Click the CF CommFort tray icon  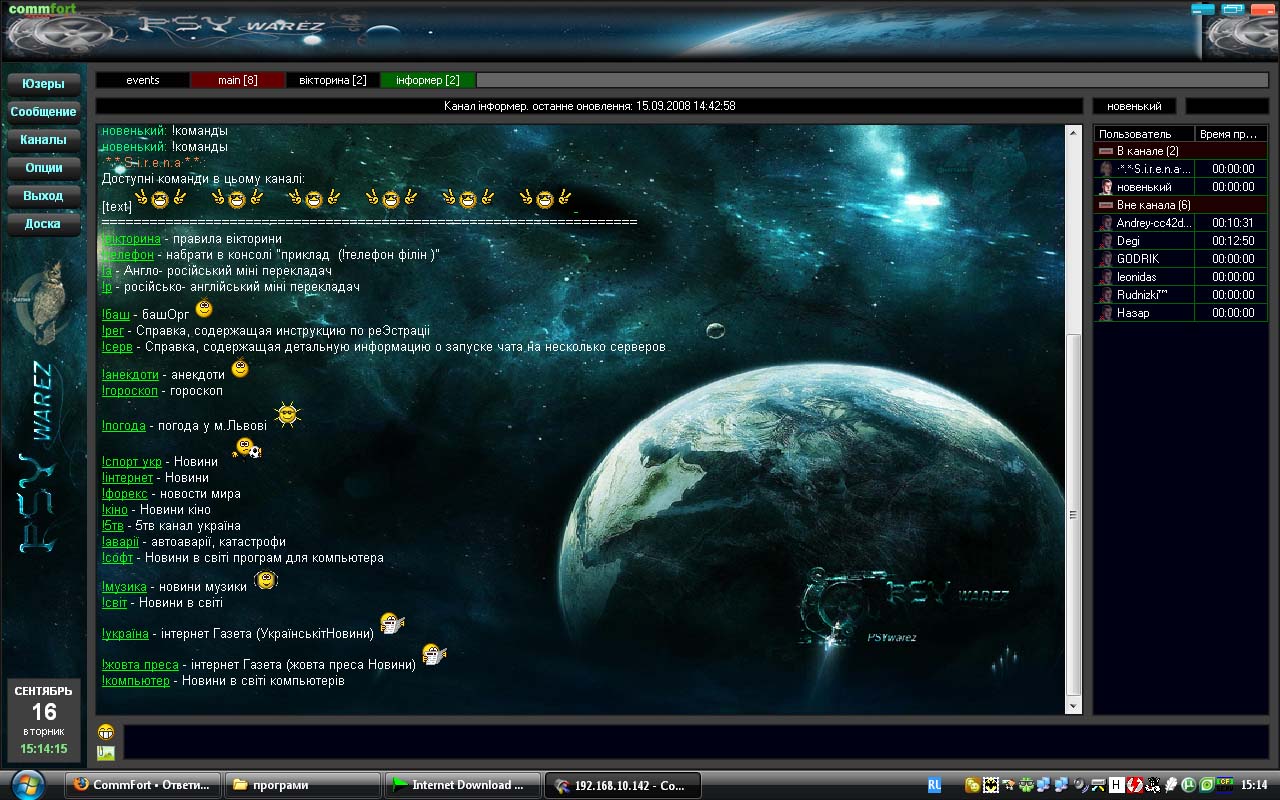1226,785
